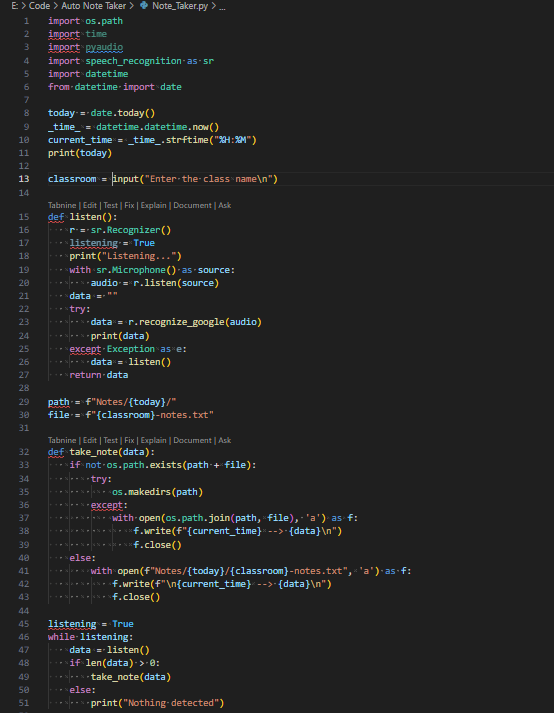
Task: Click Tabnine Fix link above def listen()
Action: [x=129, y=205]
